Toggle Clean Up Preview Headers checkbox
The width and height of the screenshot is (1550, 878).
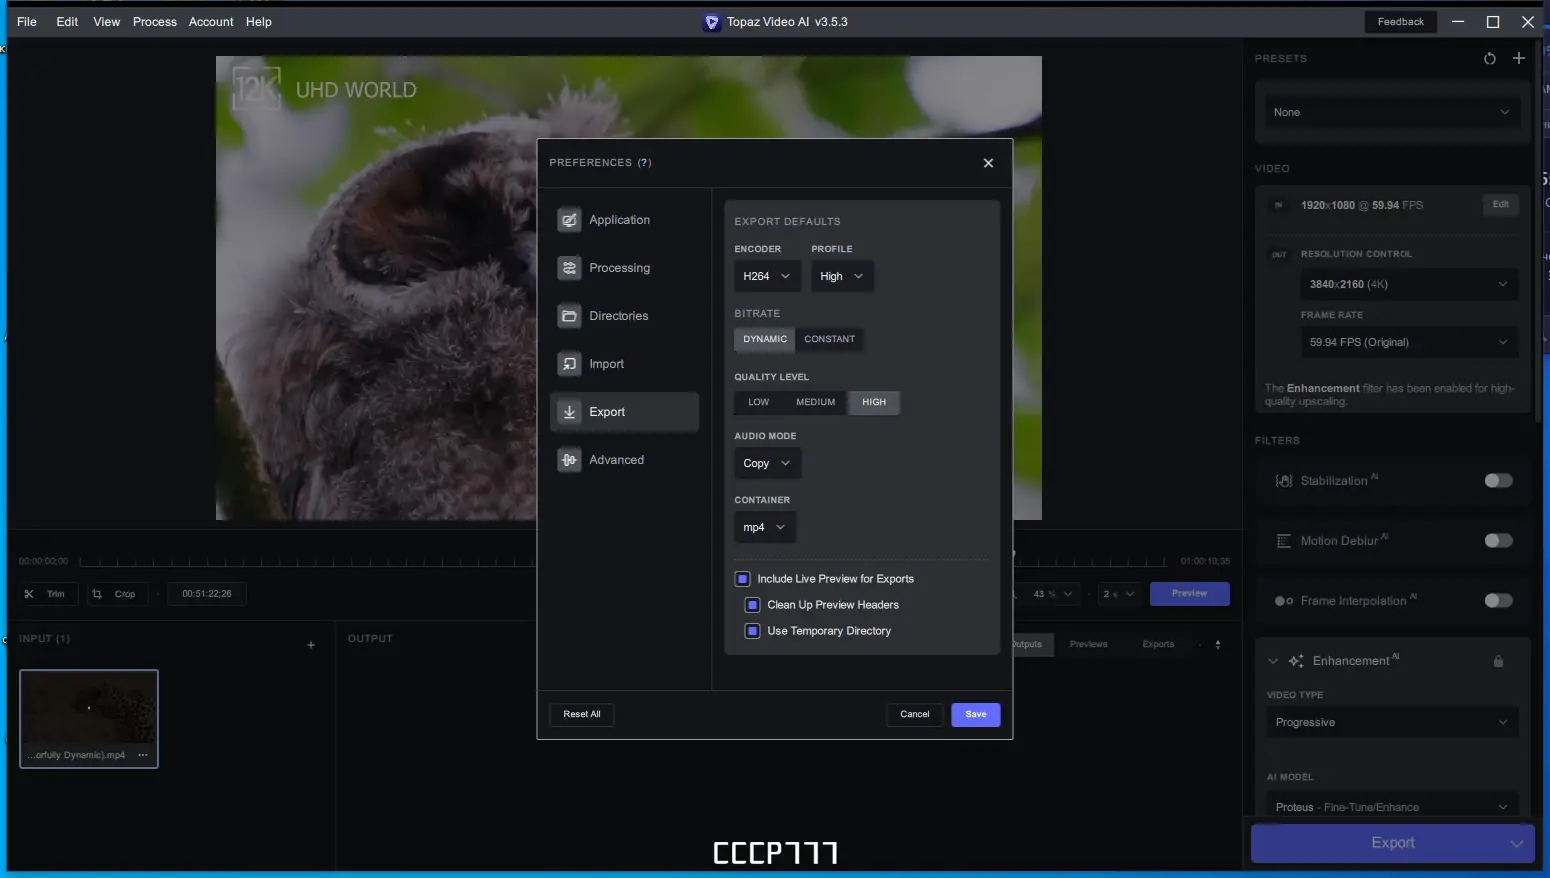click(753, 605)
